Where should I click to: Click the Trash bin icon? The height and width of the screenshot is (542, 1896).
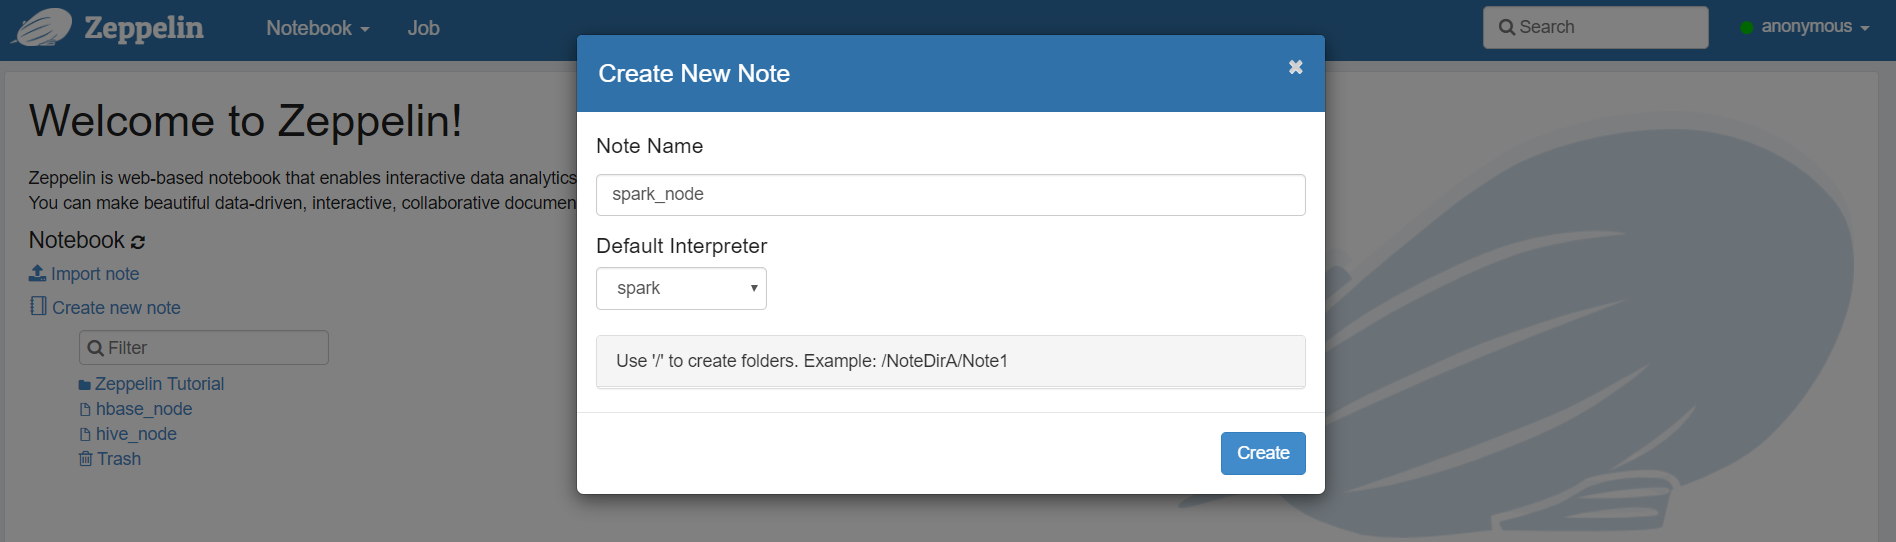pyautogui.click(x=85, y=459)
